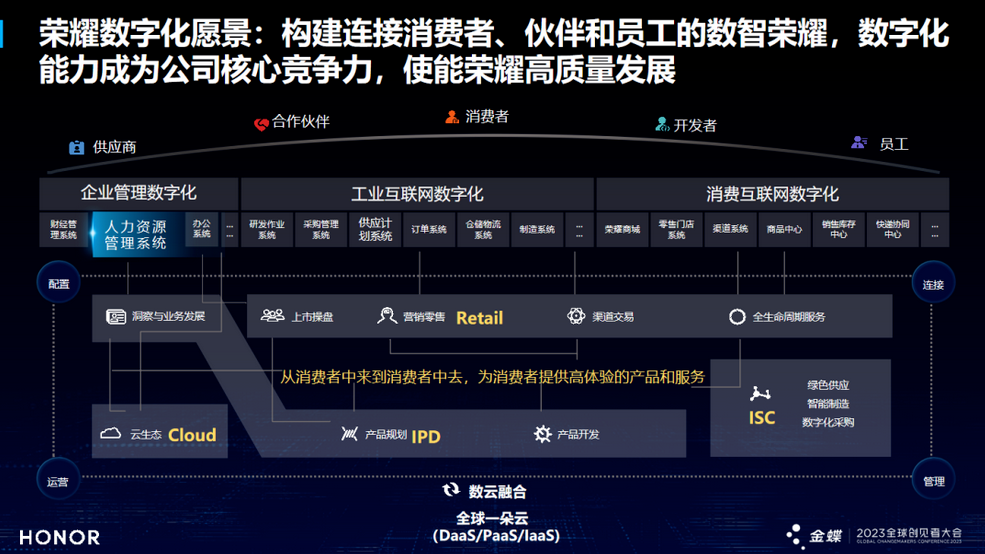Click the 办公系统 box
Screen dimensions: 985x554
pos(202,229)
